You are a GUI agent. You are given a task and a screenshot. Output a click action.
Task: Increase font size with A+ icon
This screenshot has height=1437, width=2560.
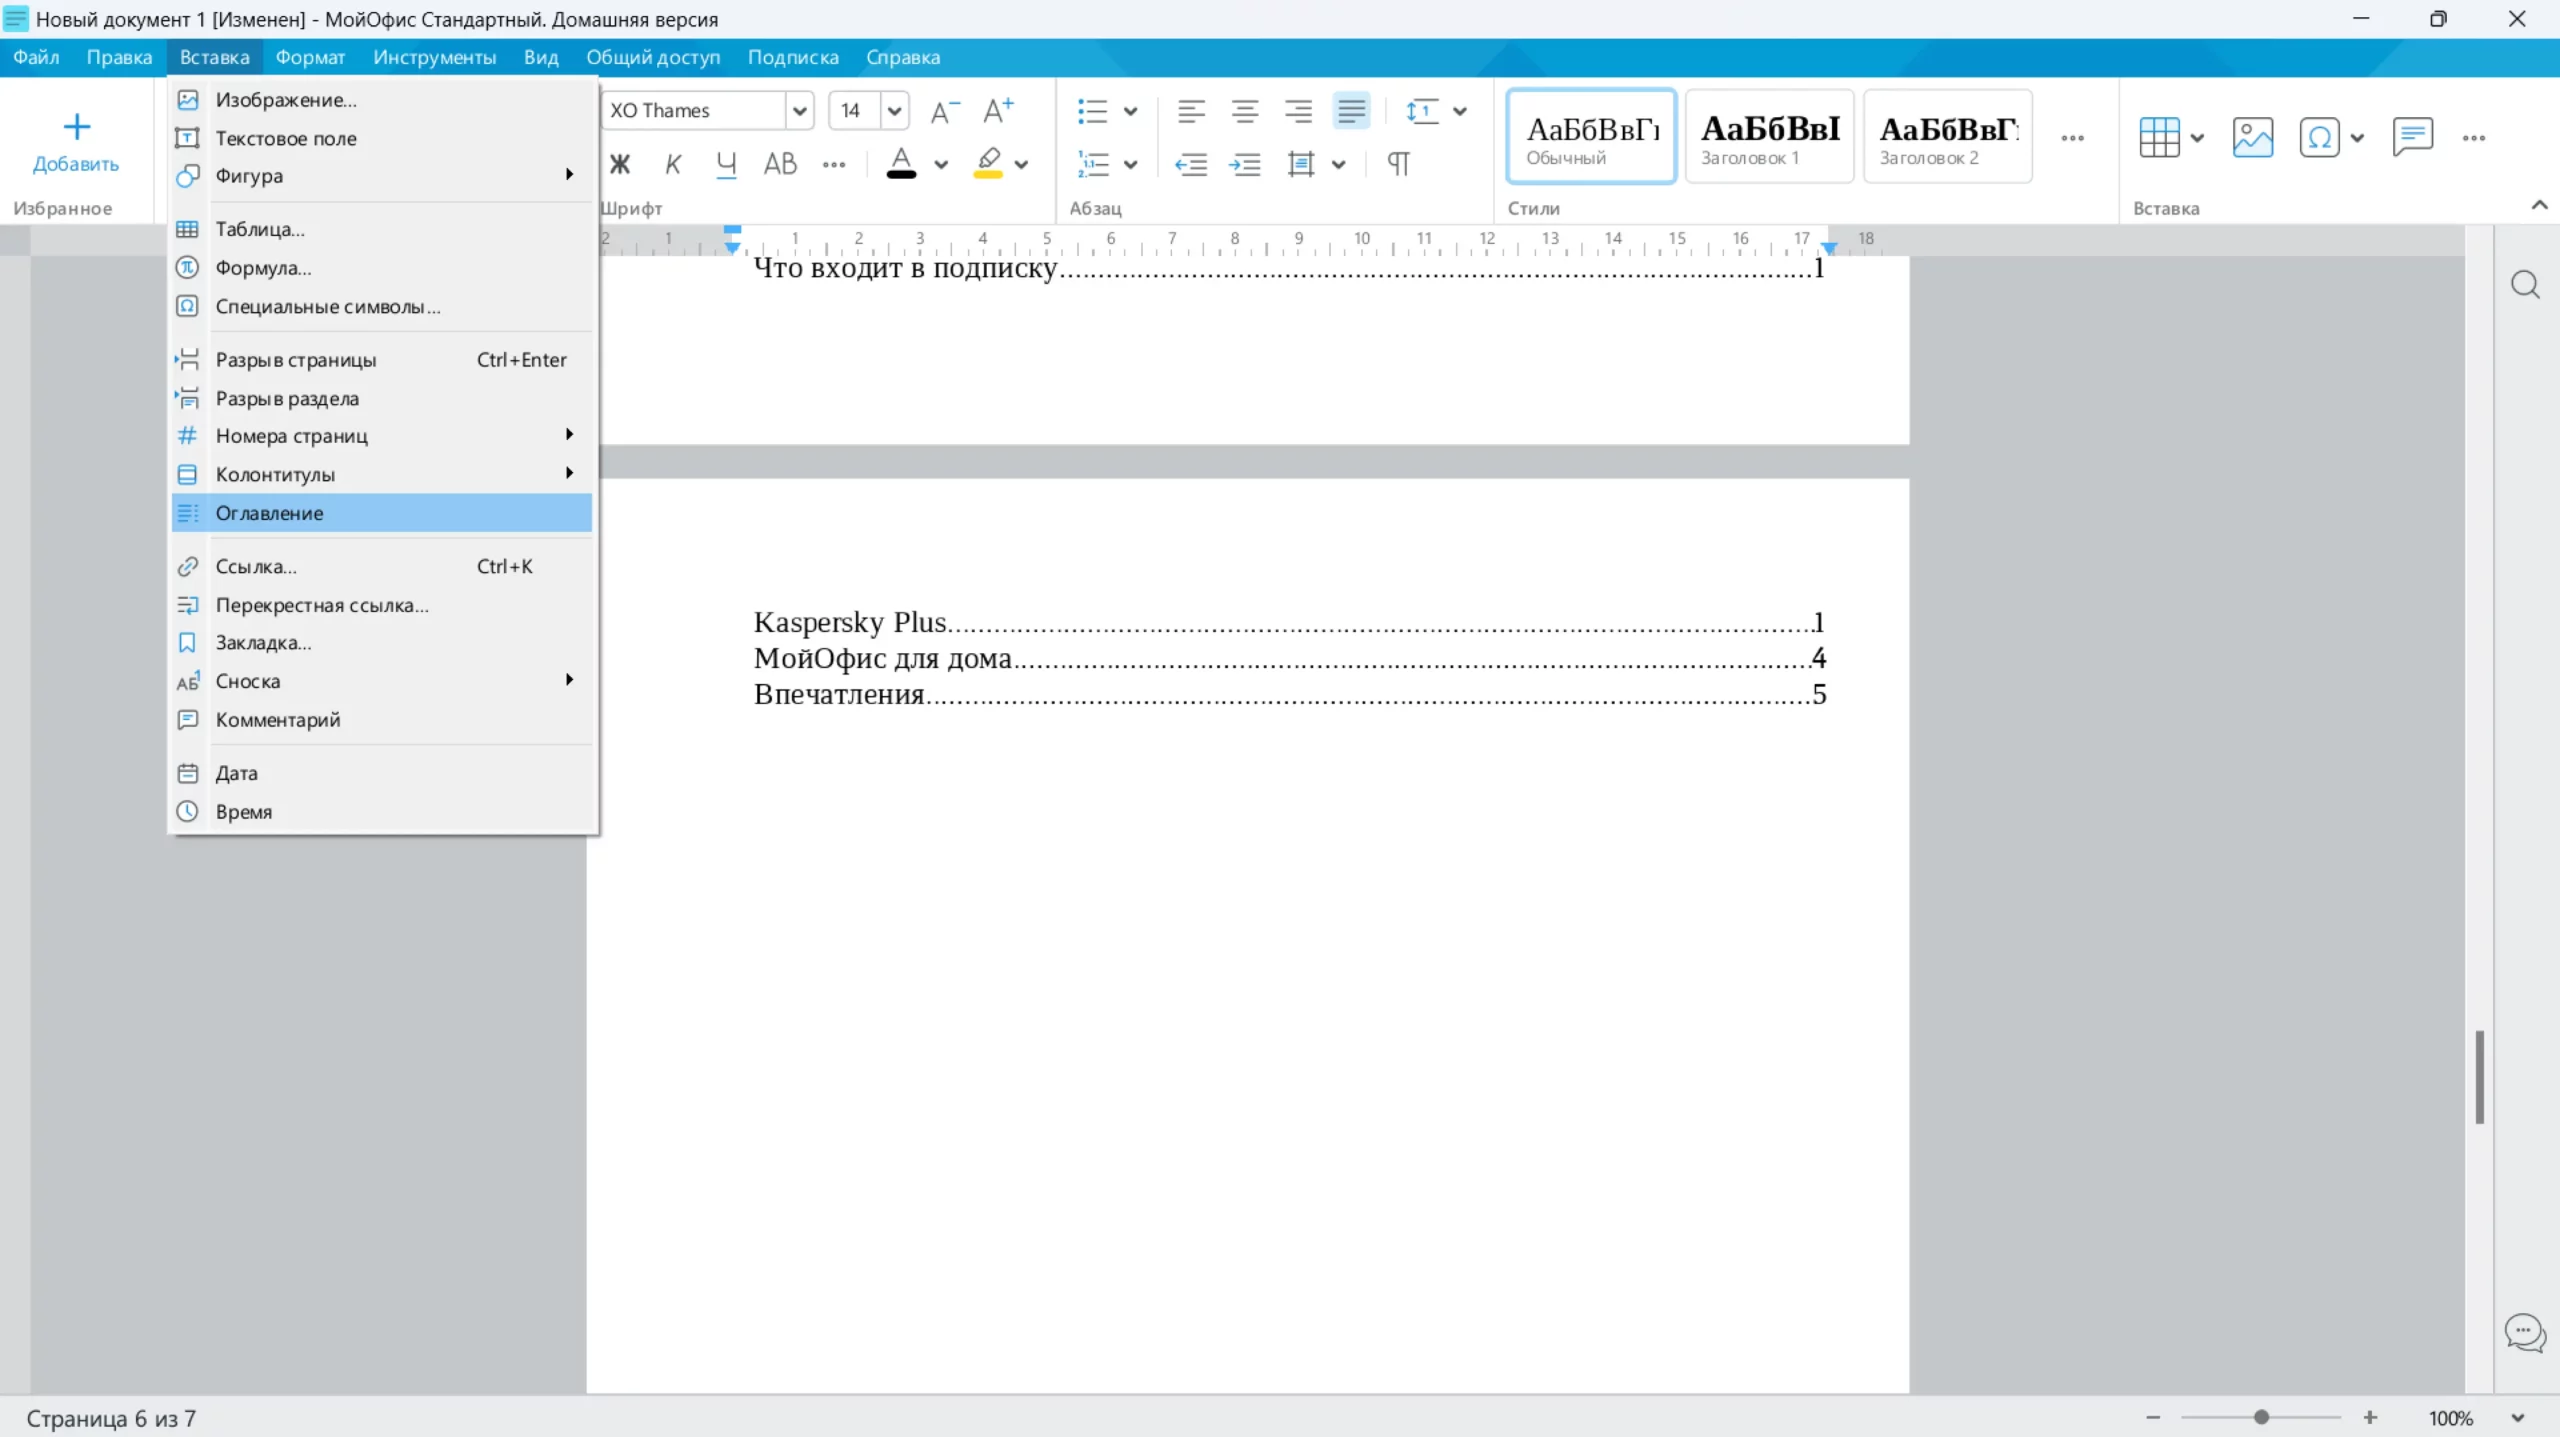point(997,111)
